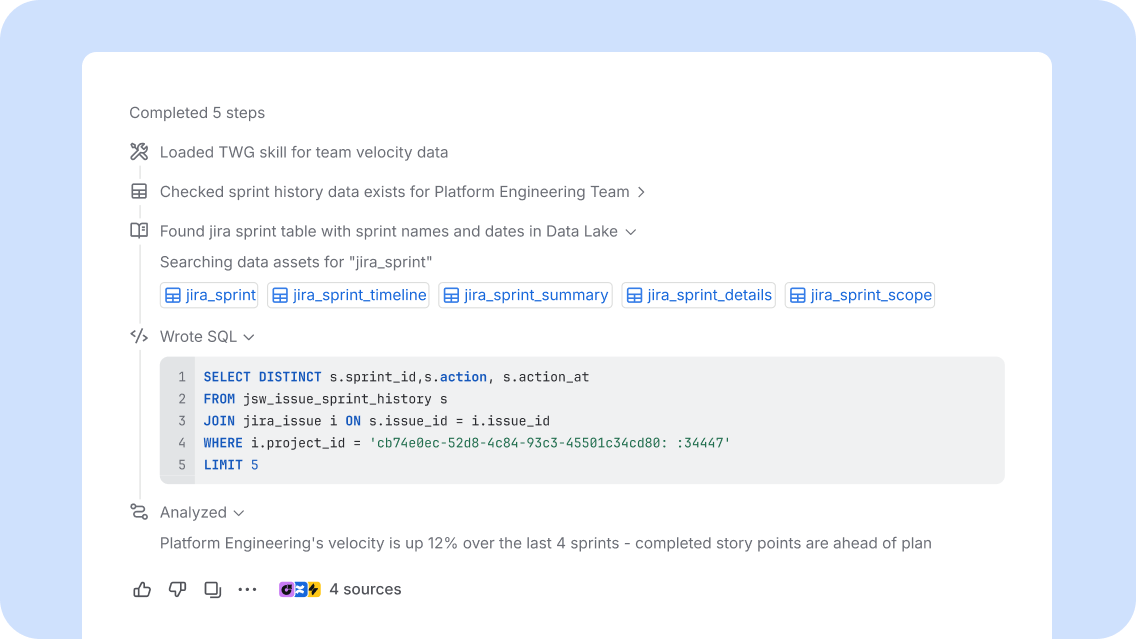Open the jira_sprint_timeline data asset
1136x639 pixels.
click(x=348, y=295)
